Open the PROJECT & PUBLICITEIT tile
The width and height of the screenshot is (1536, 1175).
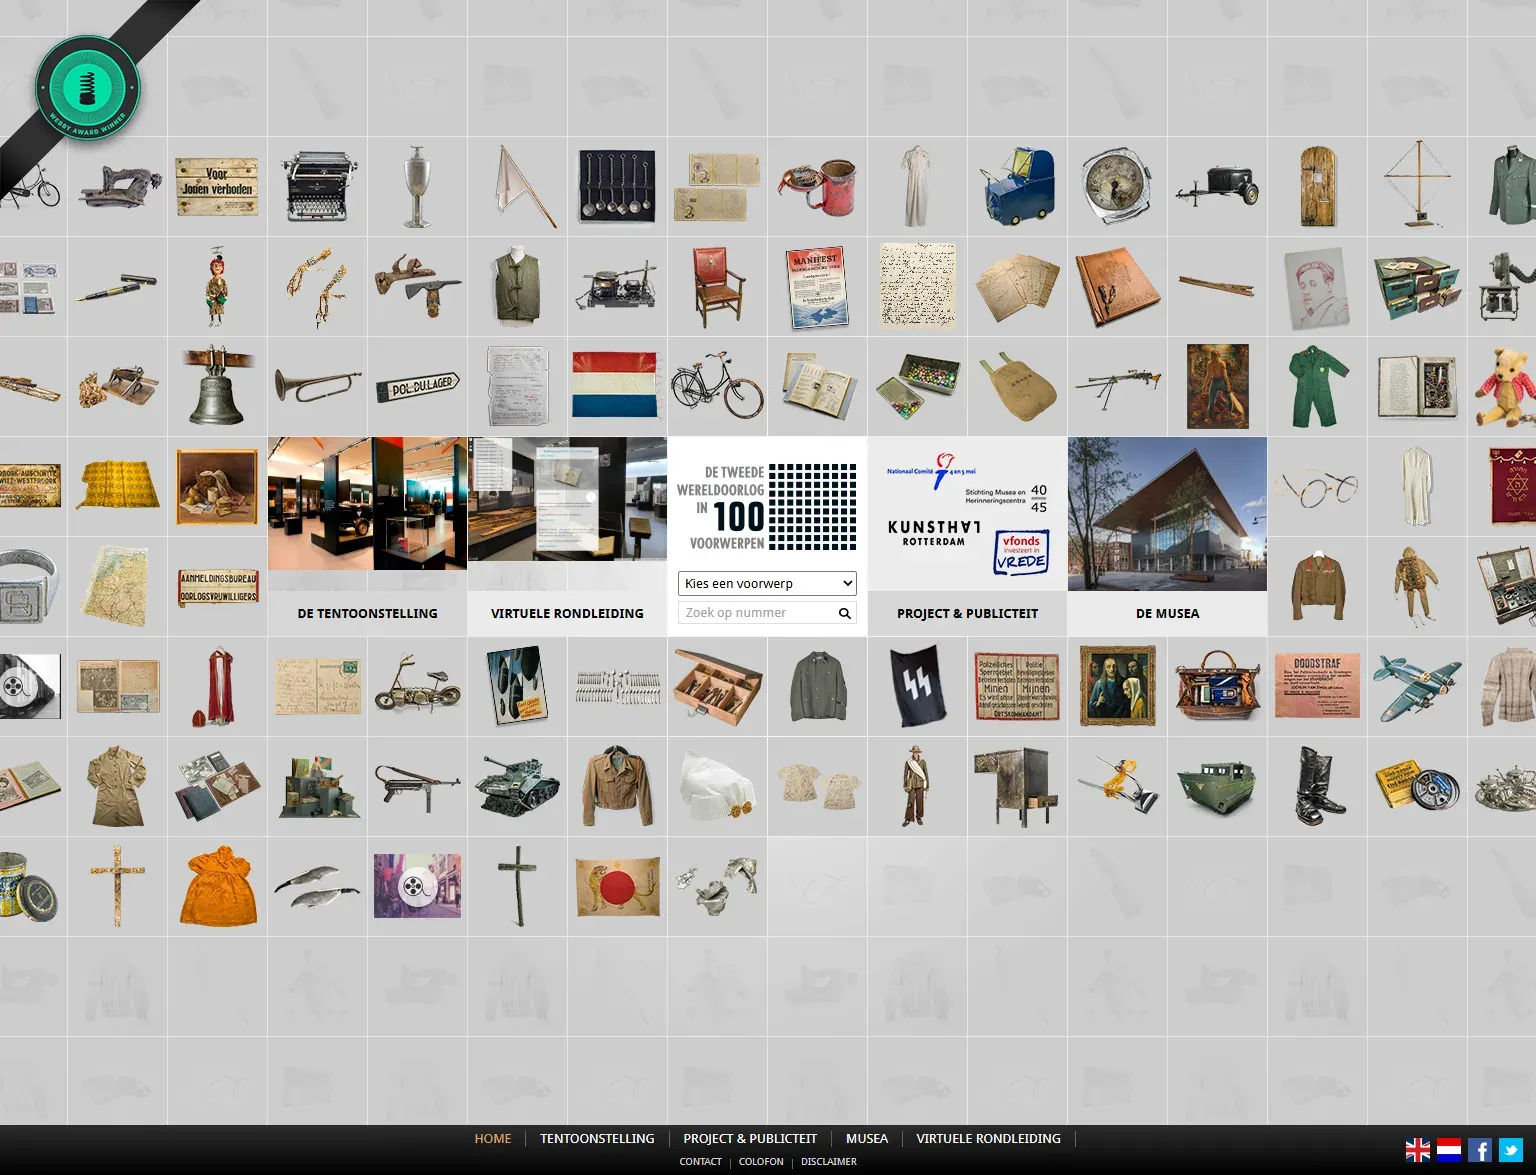[x=967, y=537]
